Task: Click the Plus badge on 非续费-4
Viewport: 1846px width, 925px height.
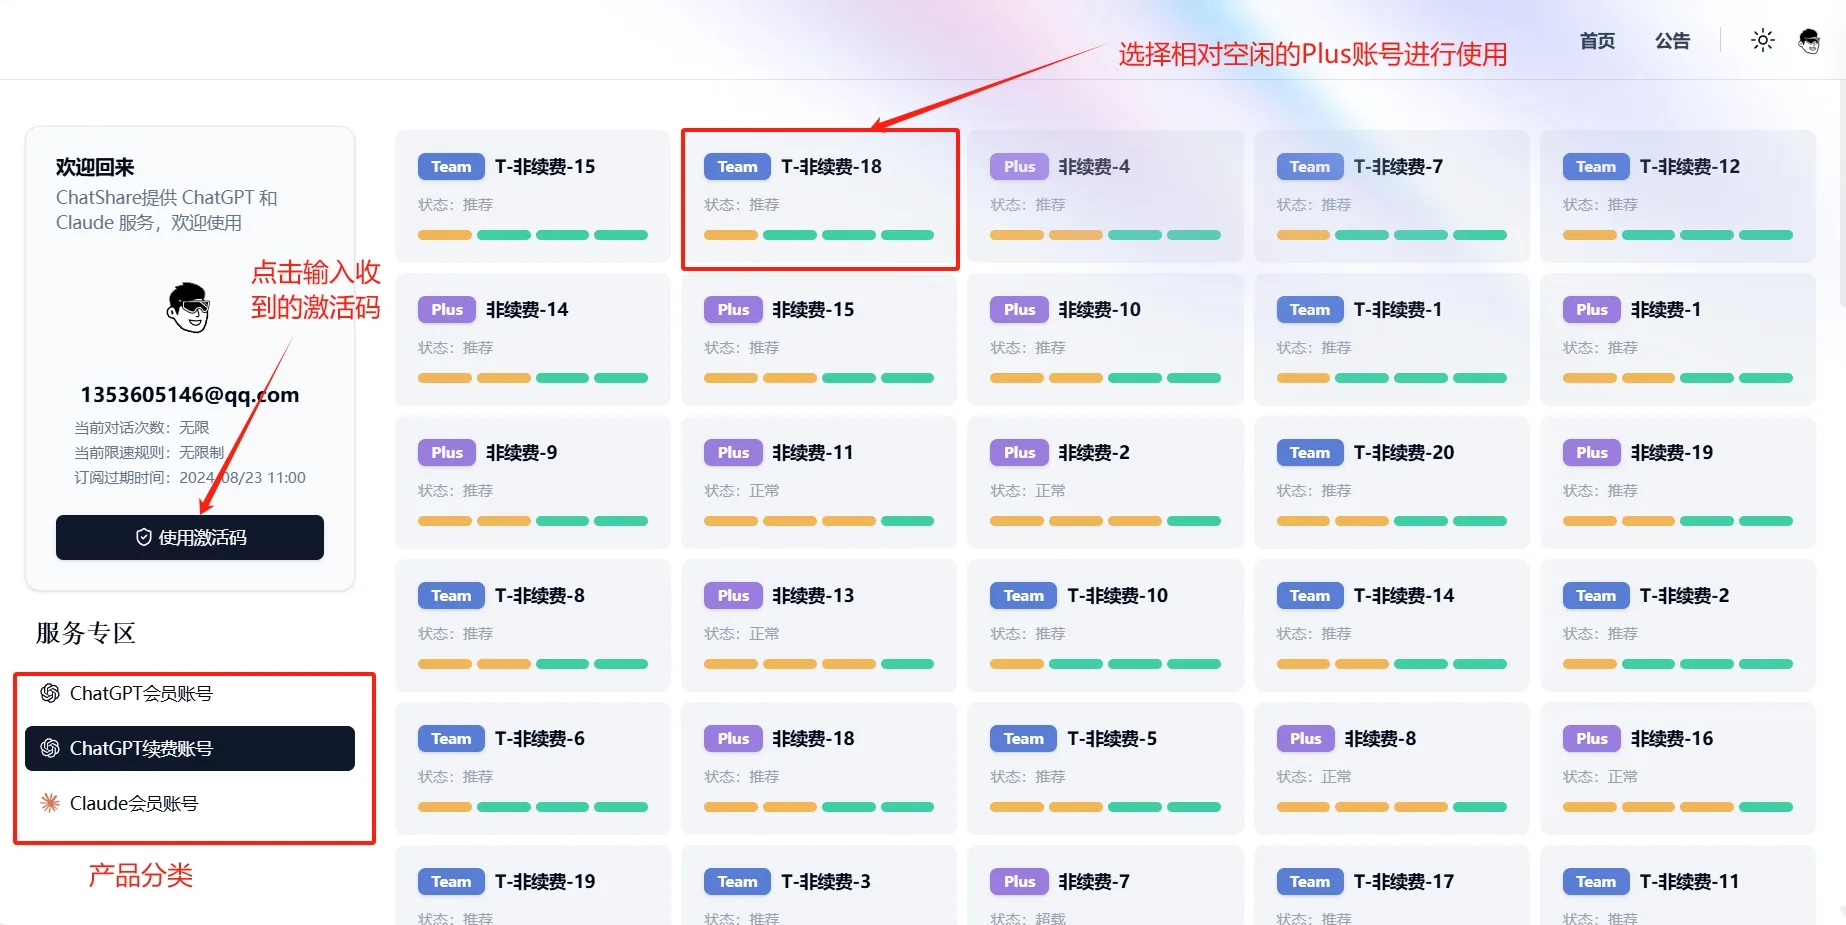Action: (1019, 167)
